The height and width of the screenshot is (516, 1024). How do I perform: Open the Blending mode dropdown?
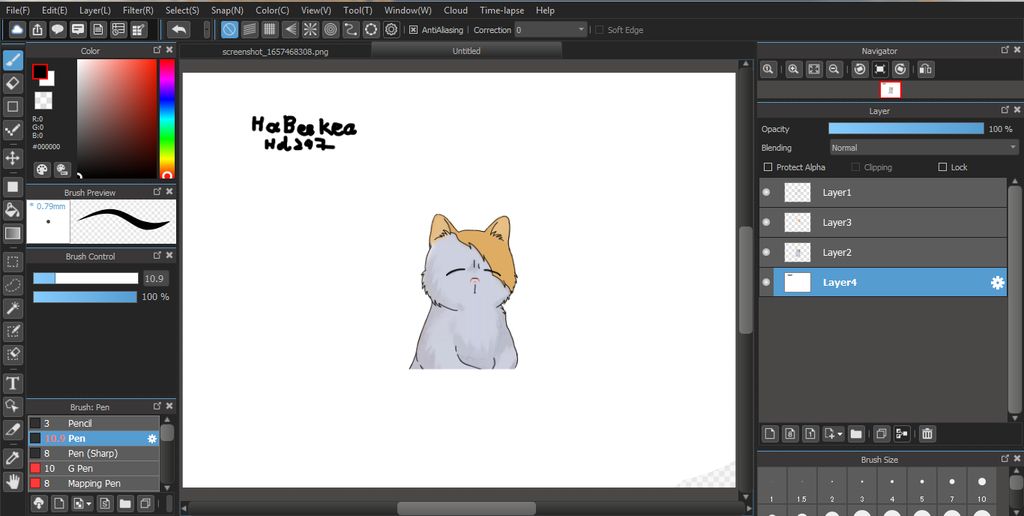coord(924,148)
